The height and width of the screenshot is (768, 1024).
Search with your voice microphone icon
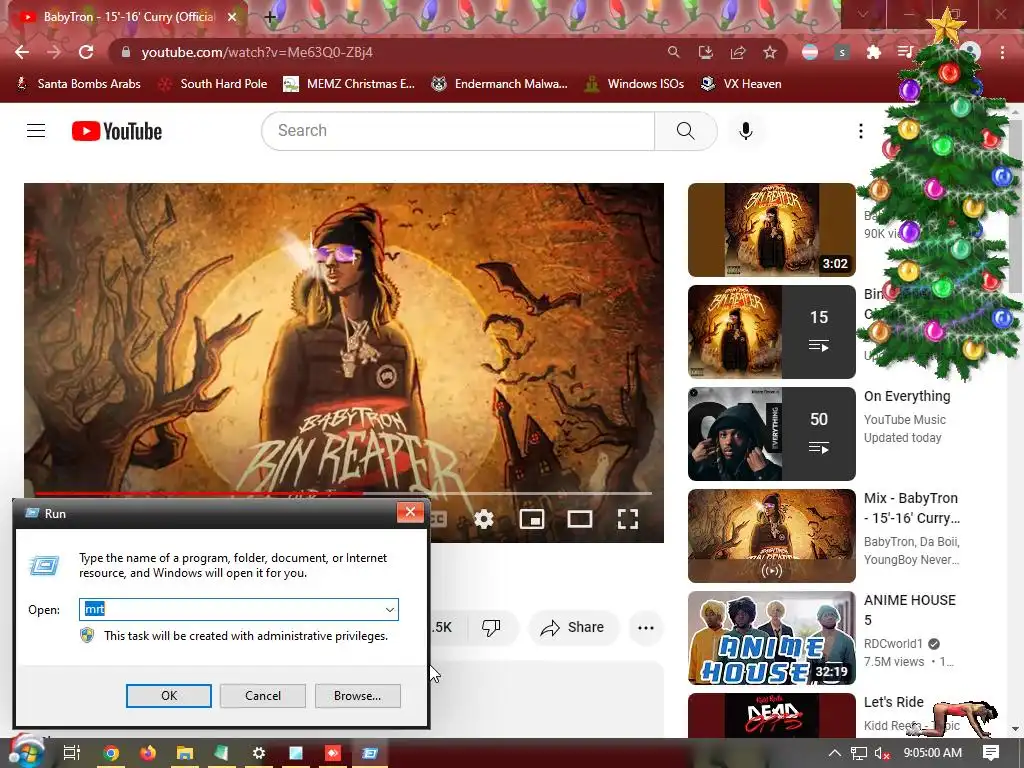745,131
